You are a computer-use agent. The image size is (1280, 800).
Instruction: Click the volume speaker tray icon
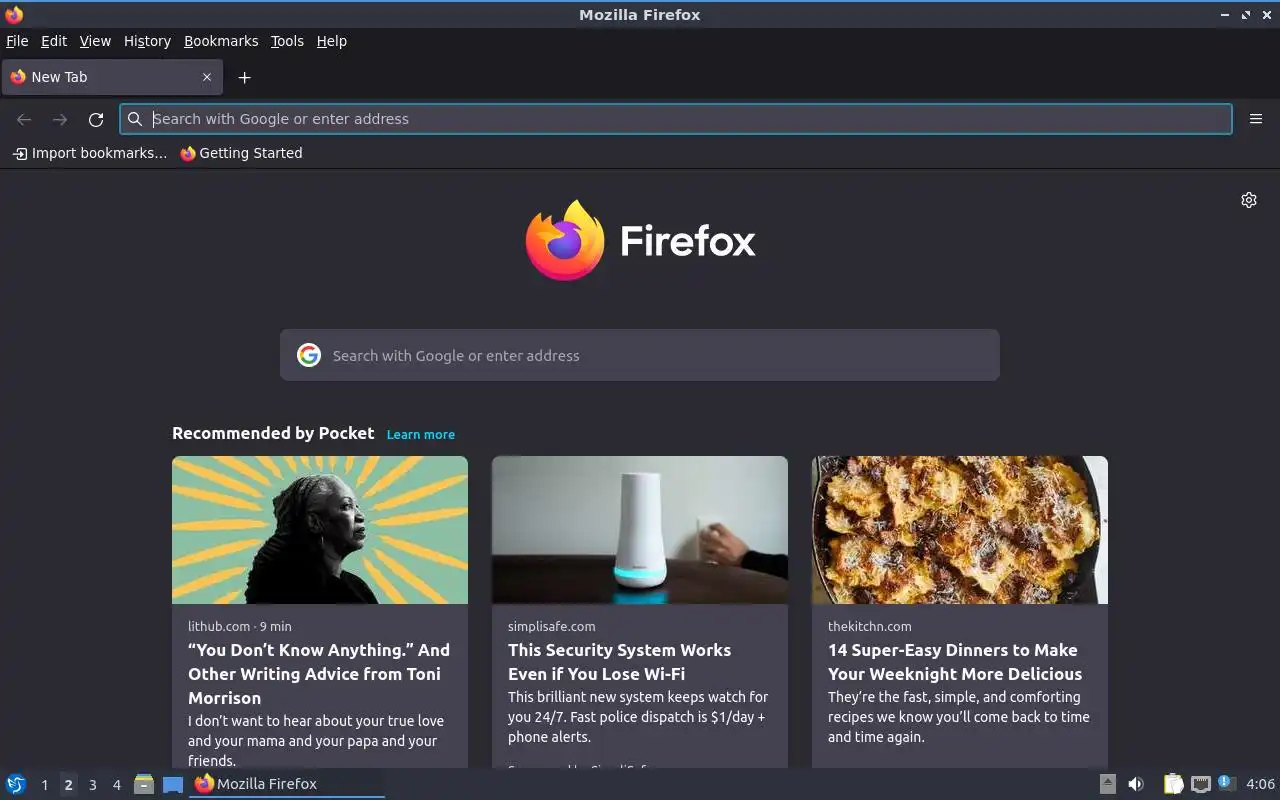pyautogui.click(x=1136, y=784)
